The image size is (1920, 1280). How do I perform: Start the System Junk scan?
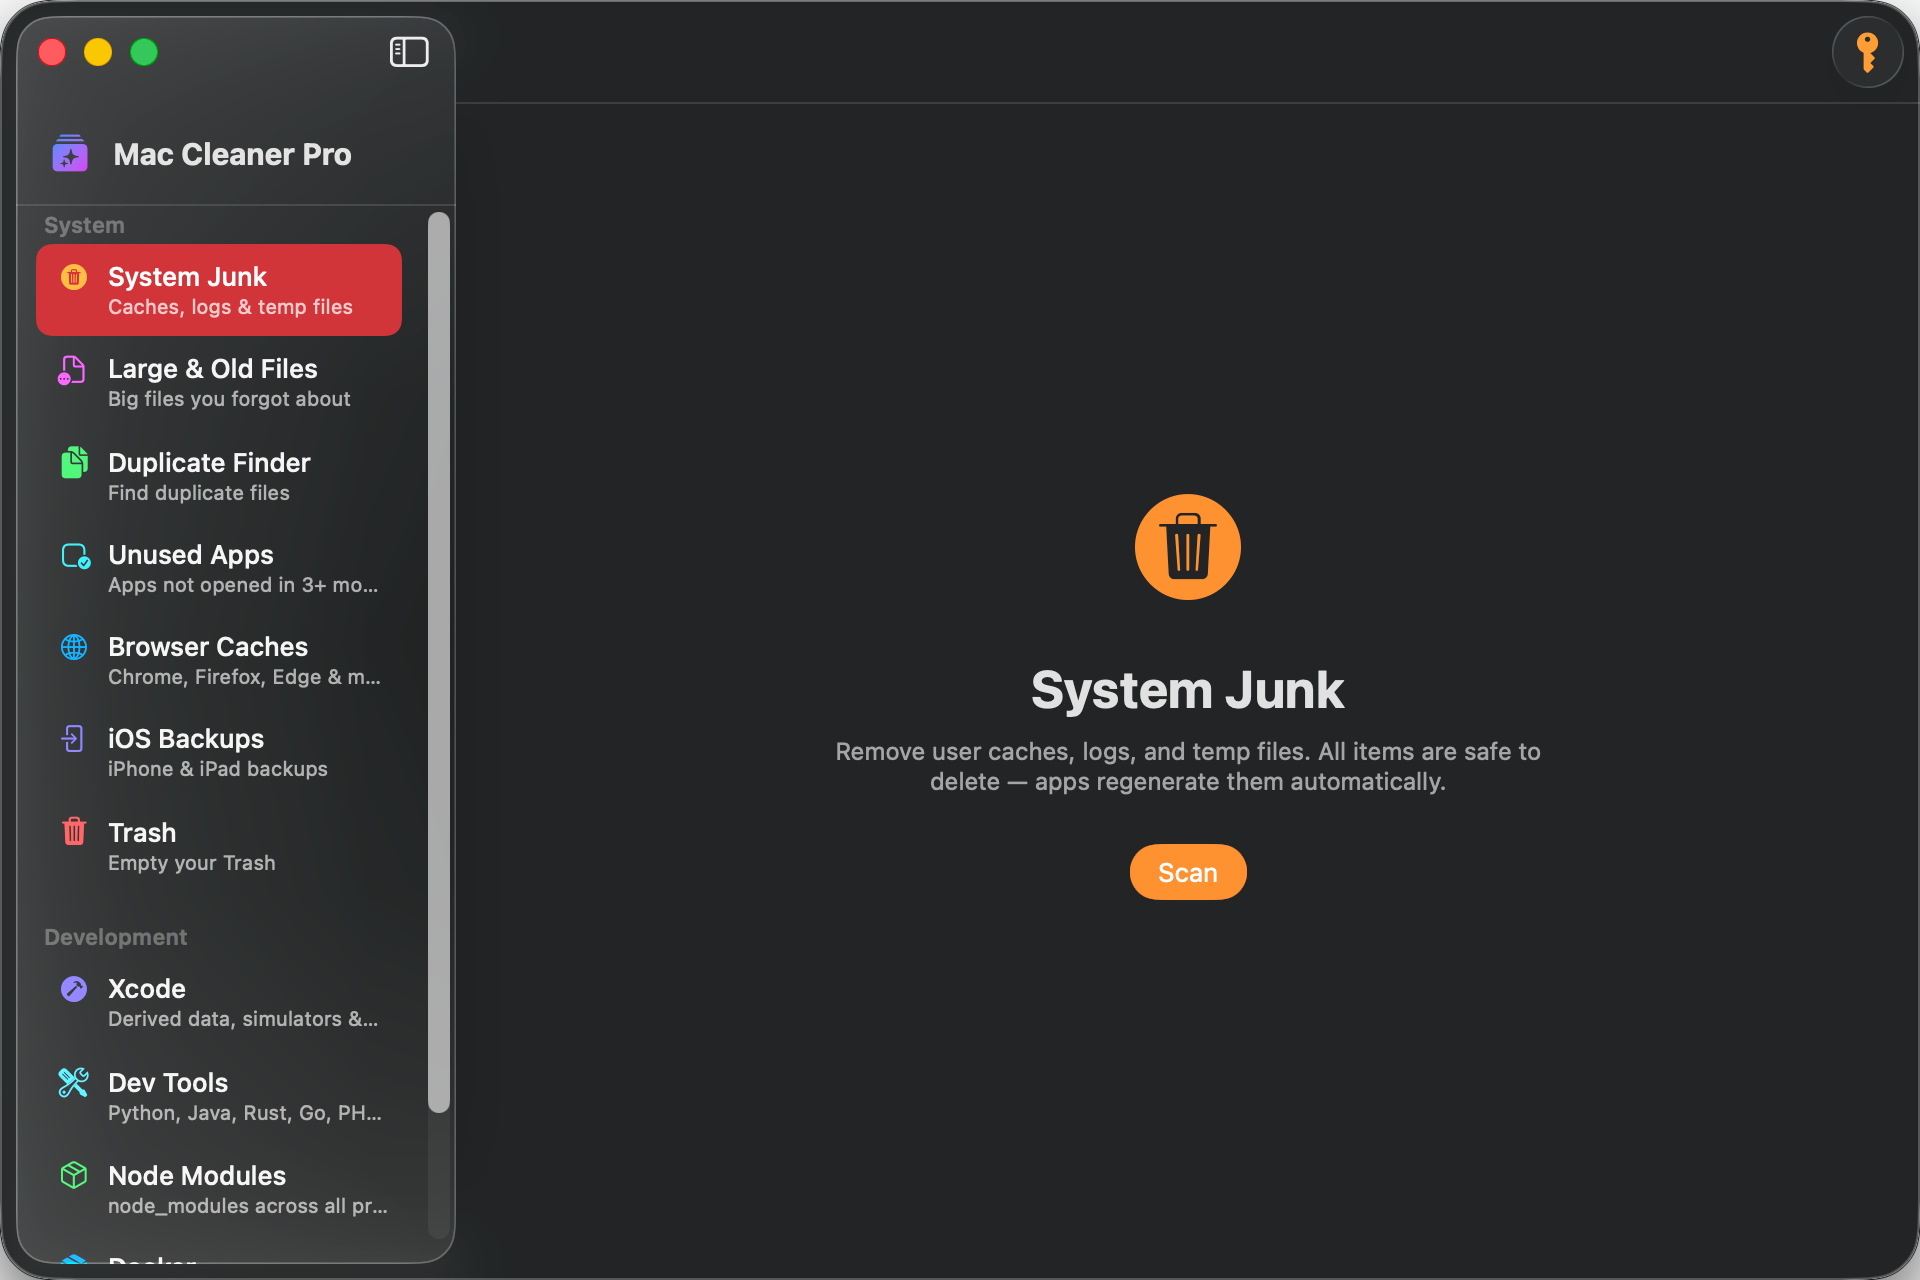coord(1188,872)
